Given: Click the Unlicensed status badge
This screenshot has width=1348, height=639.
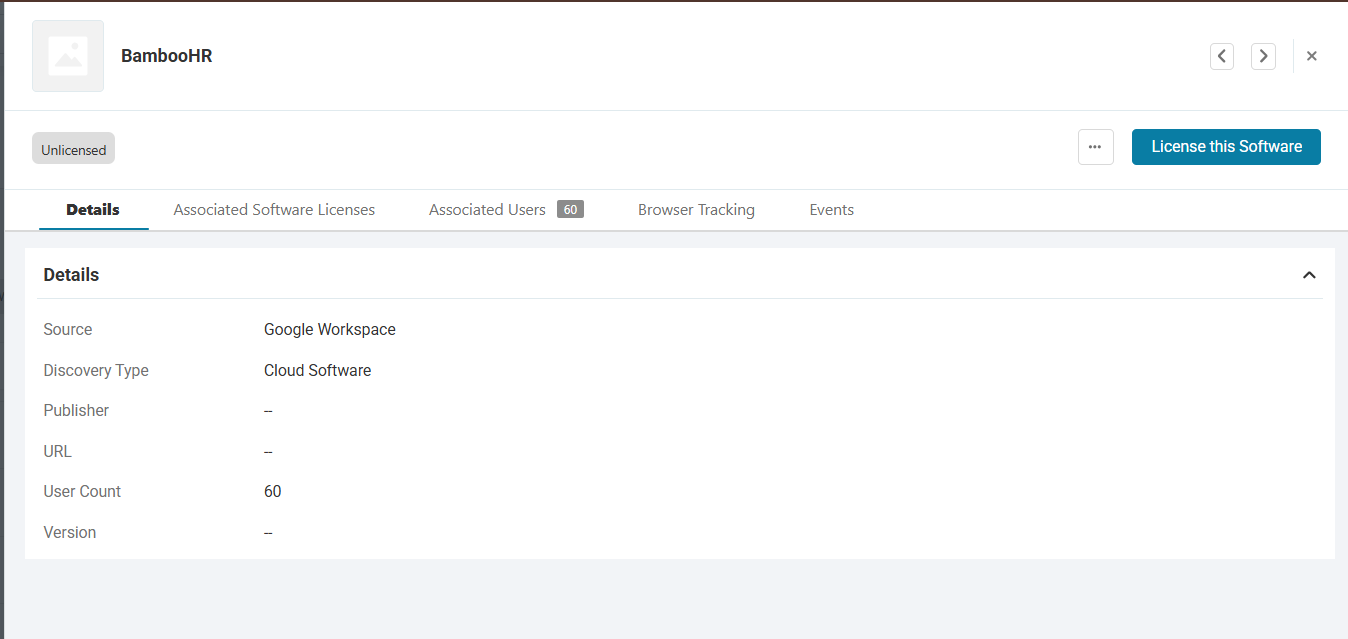Looking at the screenshot, I should (74, 149).
